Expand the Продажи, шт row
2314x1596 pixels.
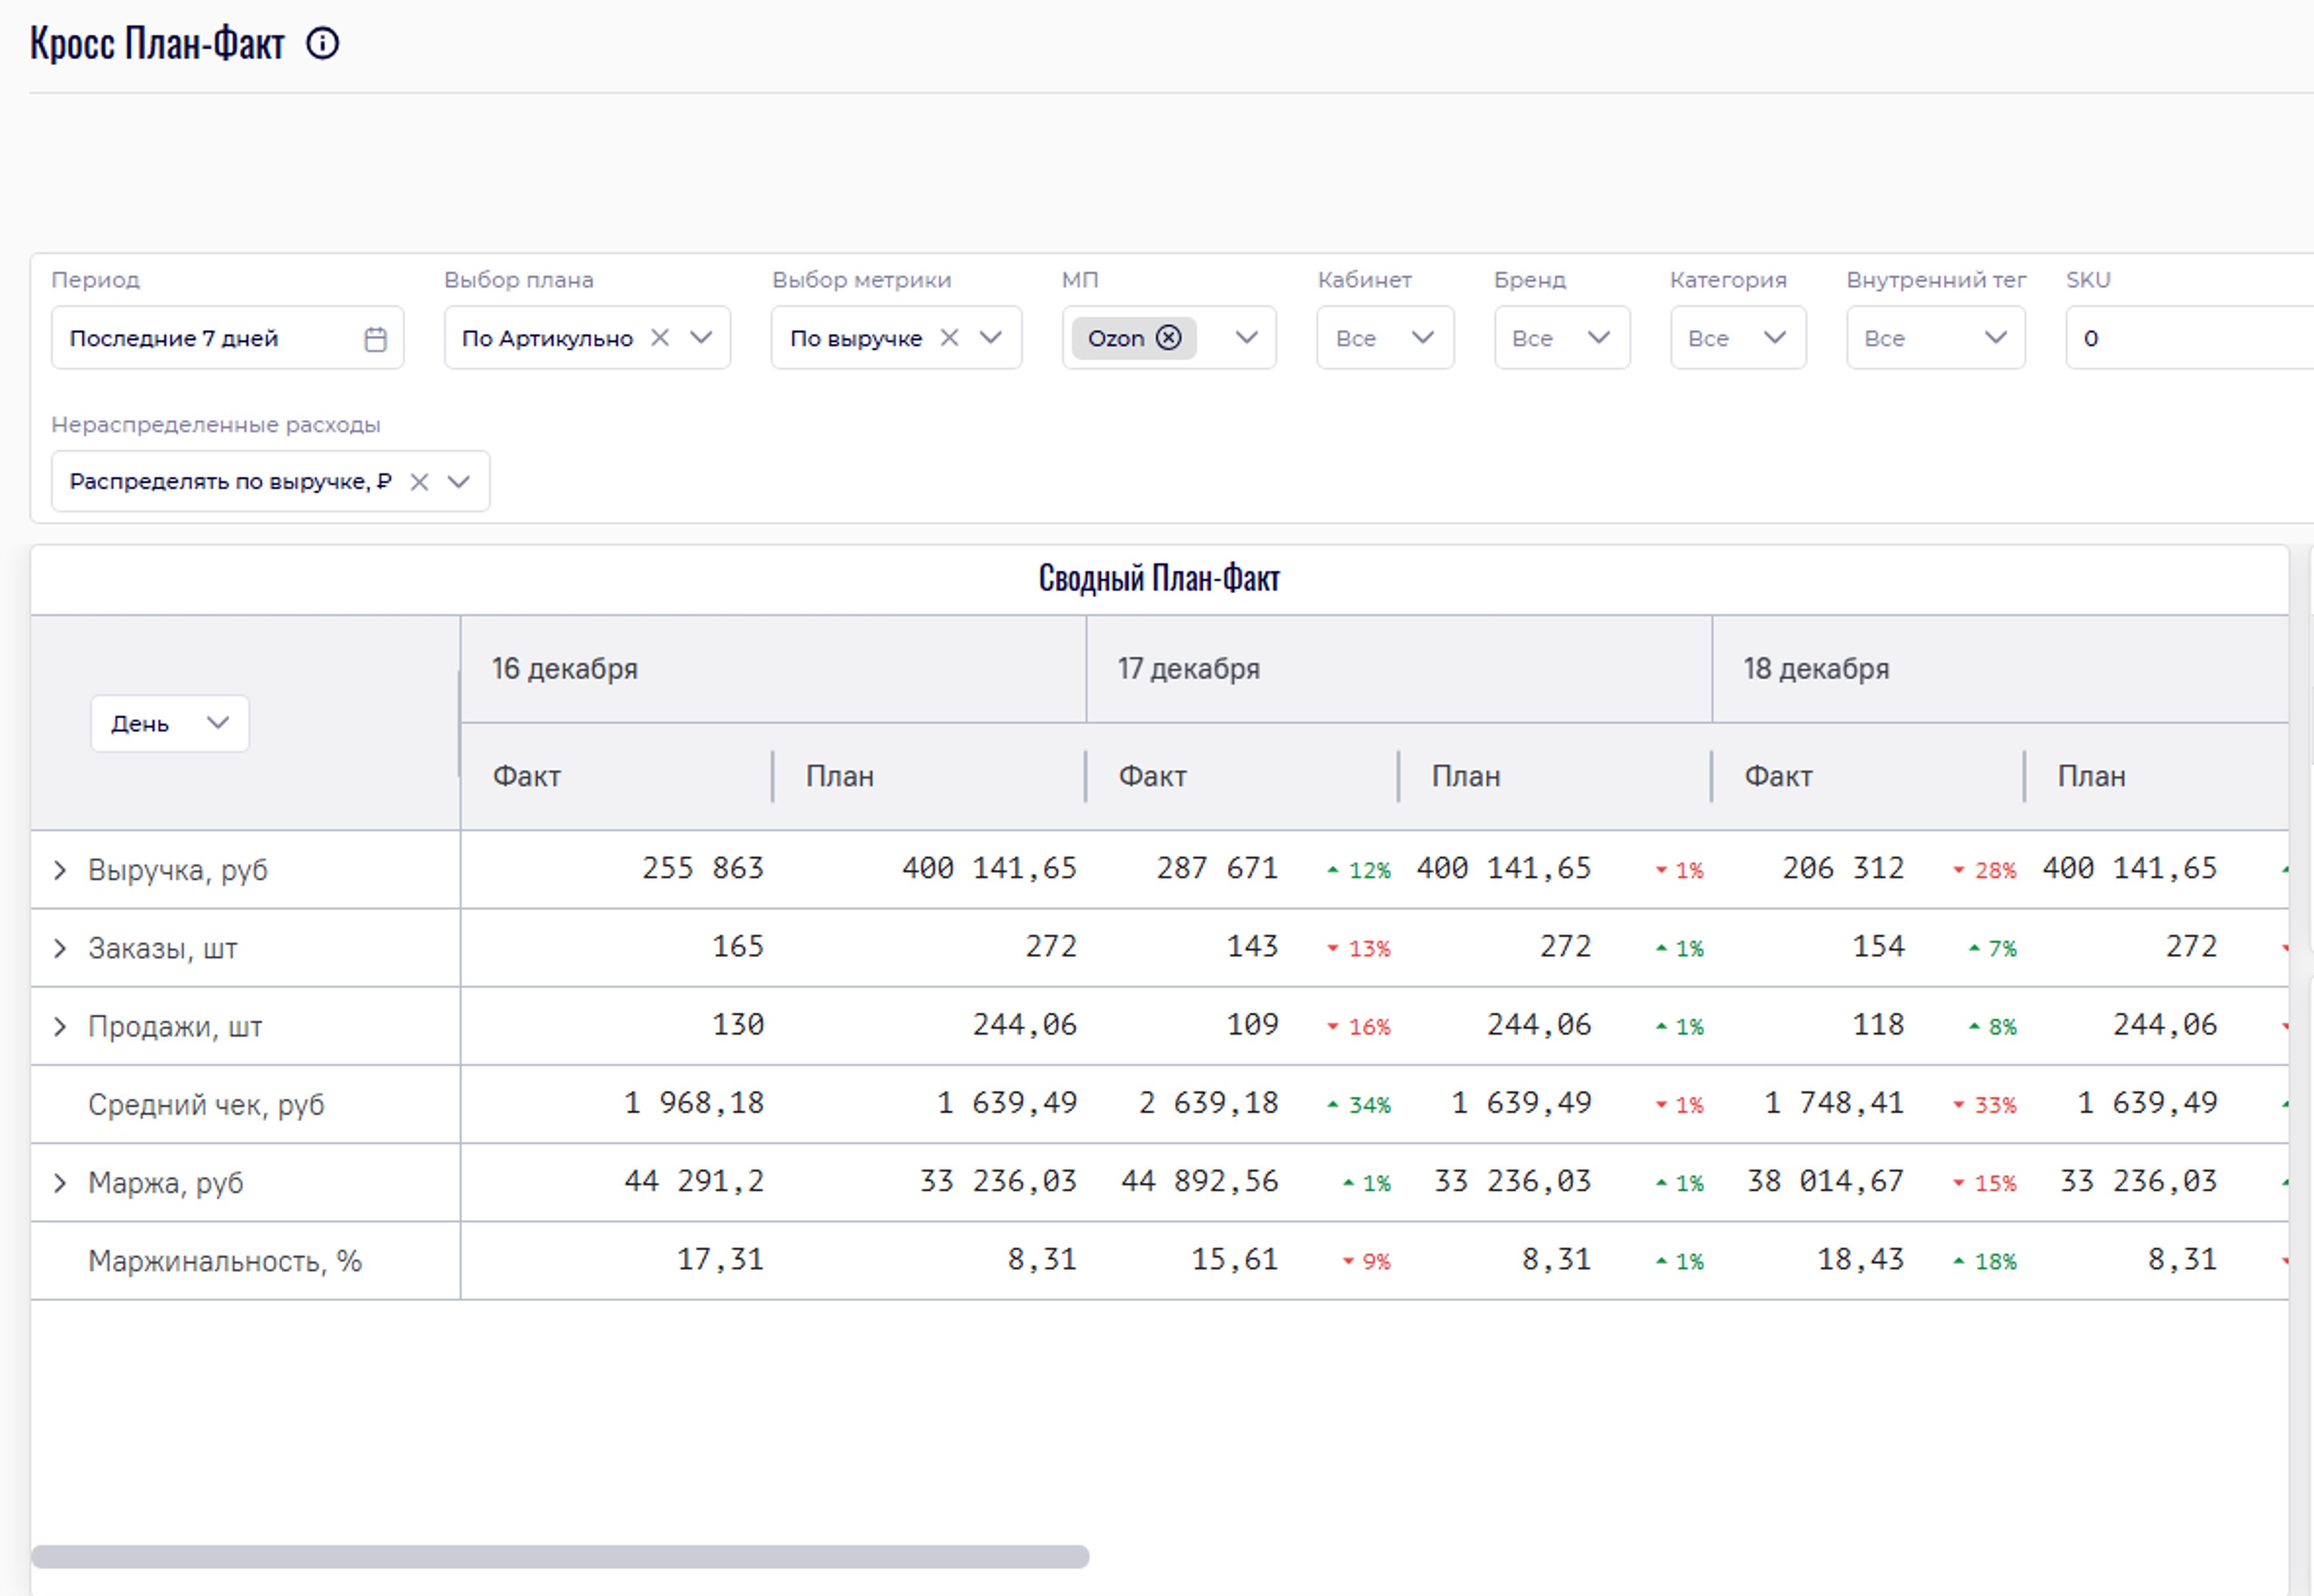click(60, 1026)
